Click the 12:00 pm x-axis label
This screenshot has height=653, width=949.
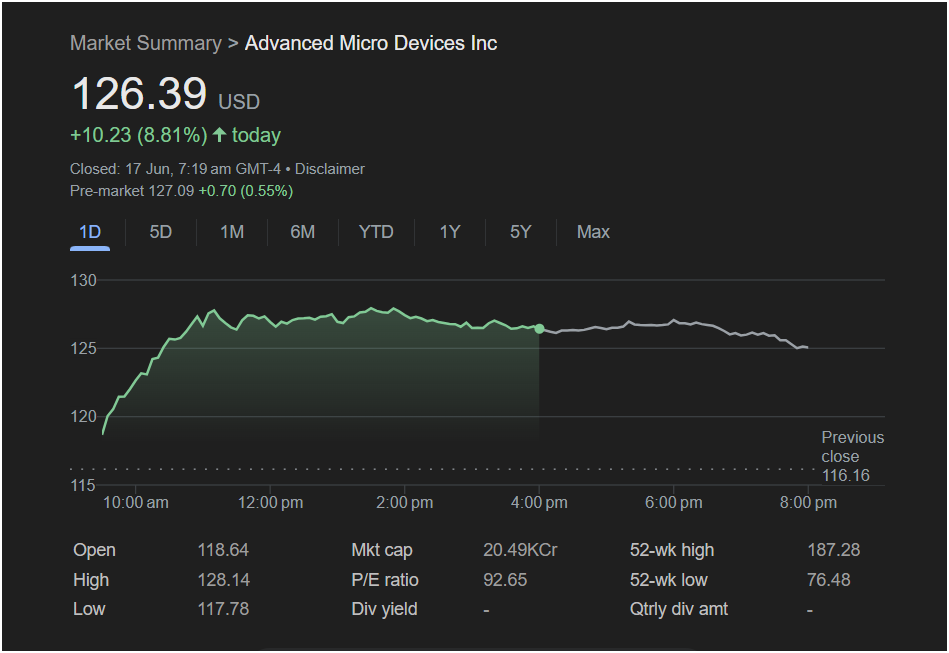[x=271, y=503]
